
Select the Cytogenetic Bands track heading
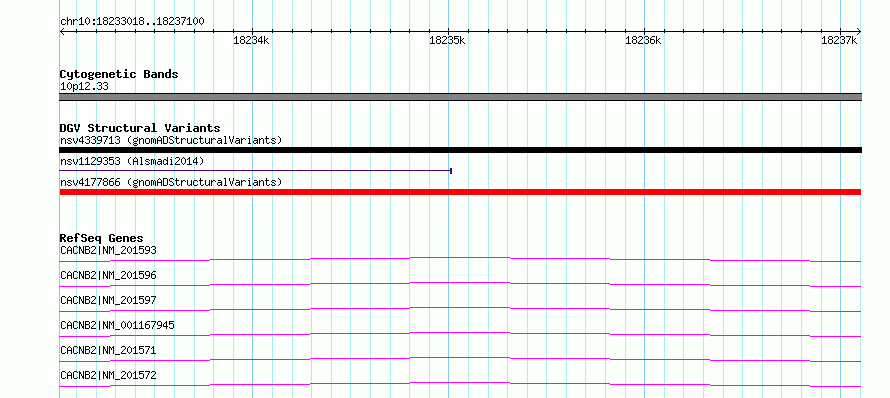click(x=119, y=74)
